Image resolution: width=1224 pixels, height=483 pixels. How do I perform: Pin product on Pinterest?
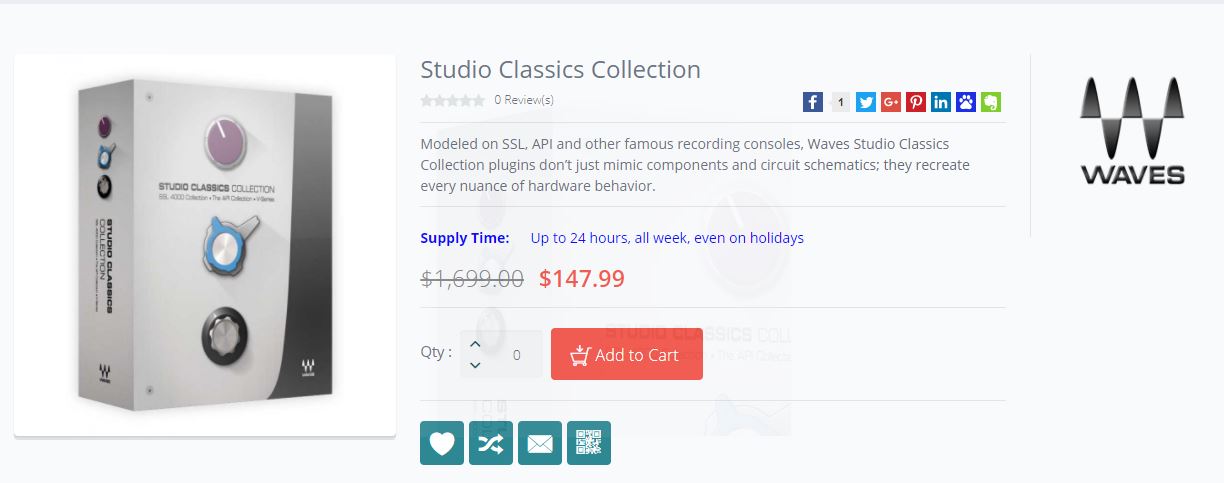tap(916, 102)
